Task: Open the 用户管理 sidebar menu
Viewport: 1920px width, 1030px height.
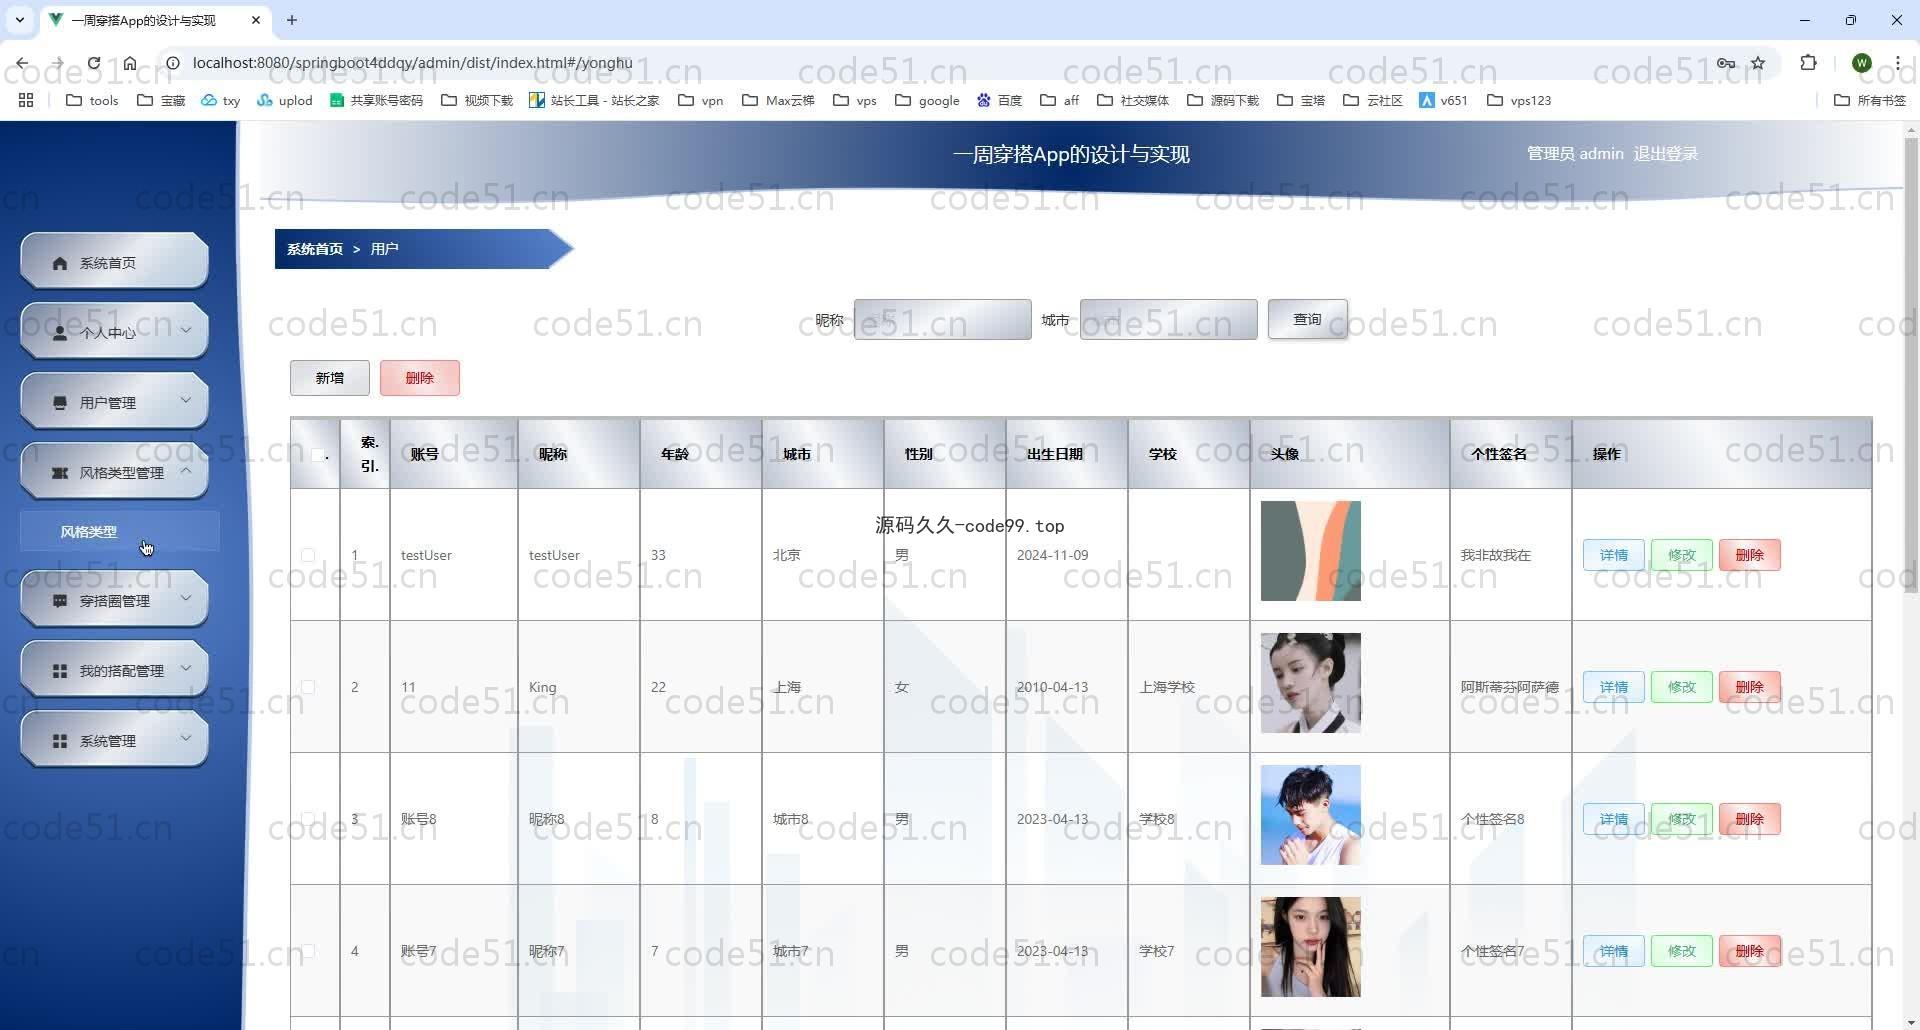Action: [114, 402]
